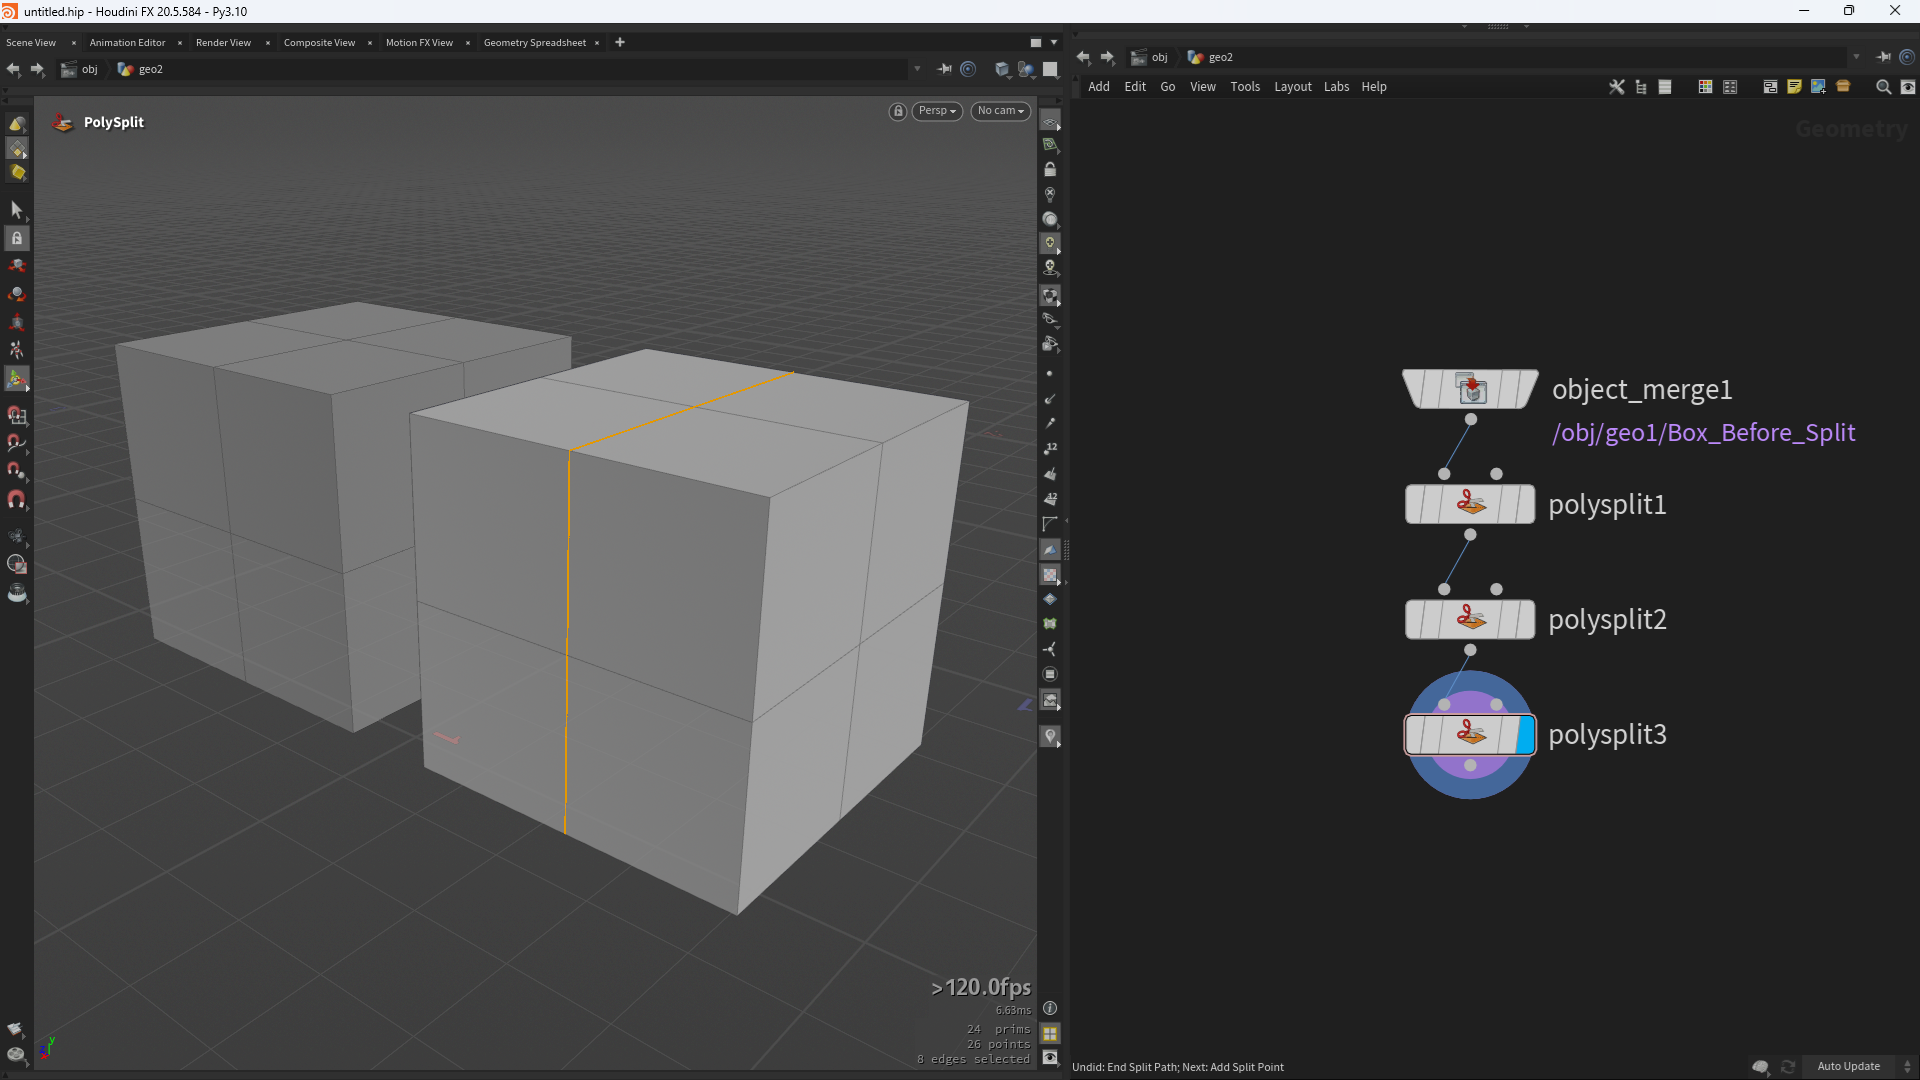
Task: Open the scene view pane options arrow
Action: (x=1054, y=42)
